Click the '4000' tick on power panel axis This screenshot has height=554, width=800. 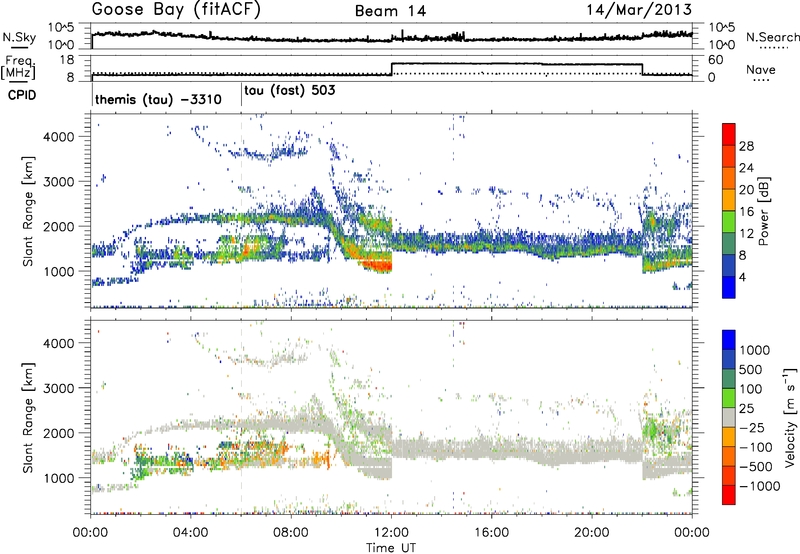point(58,137)
